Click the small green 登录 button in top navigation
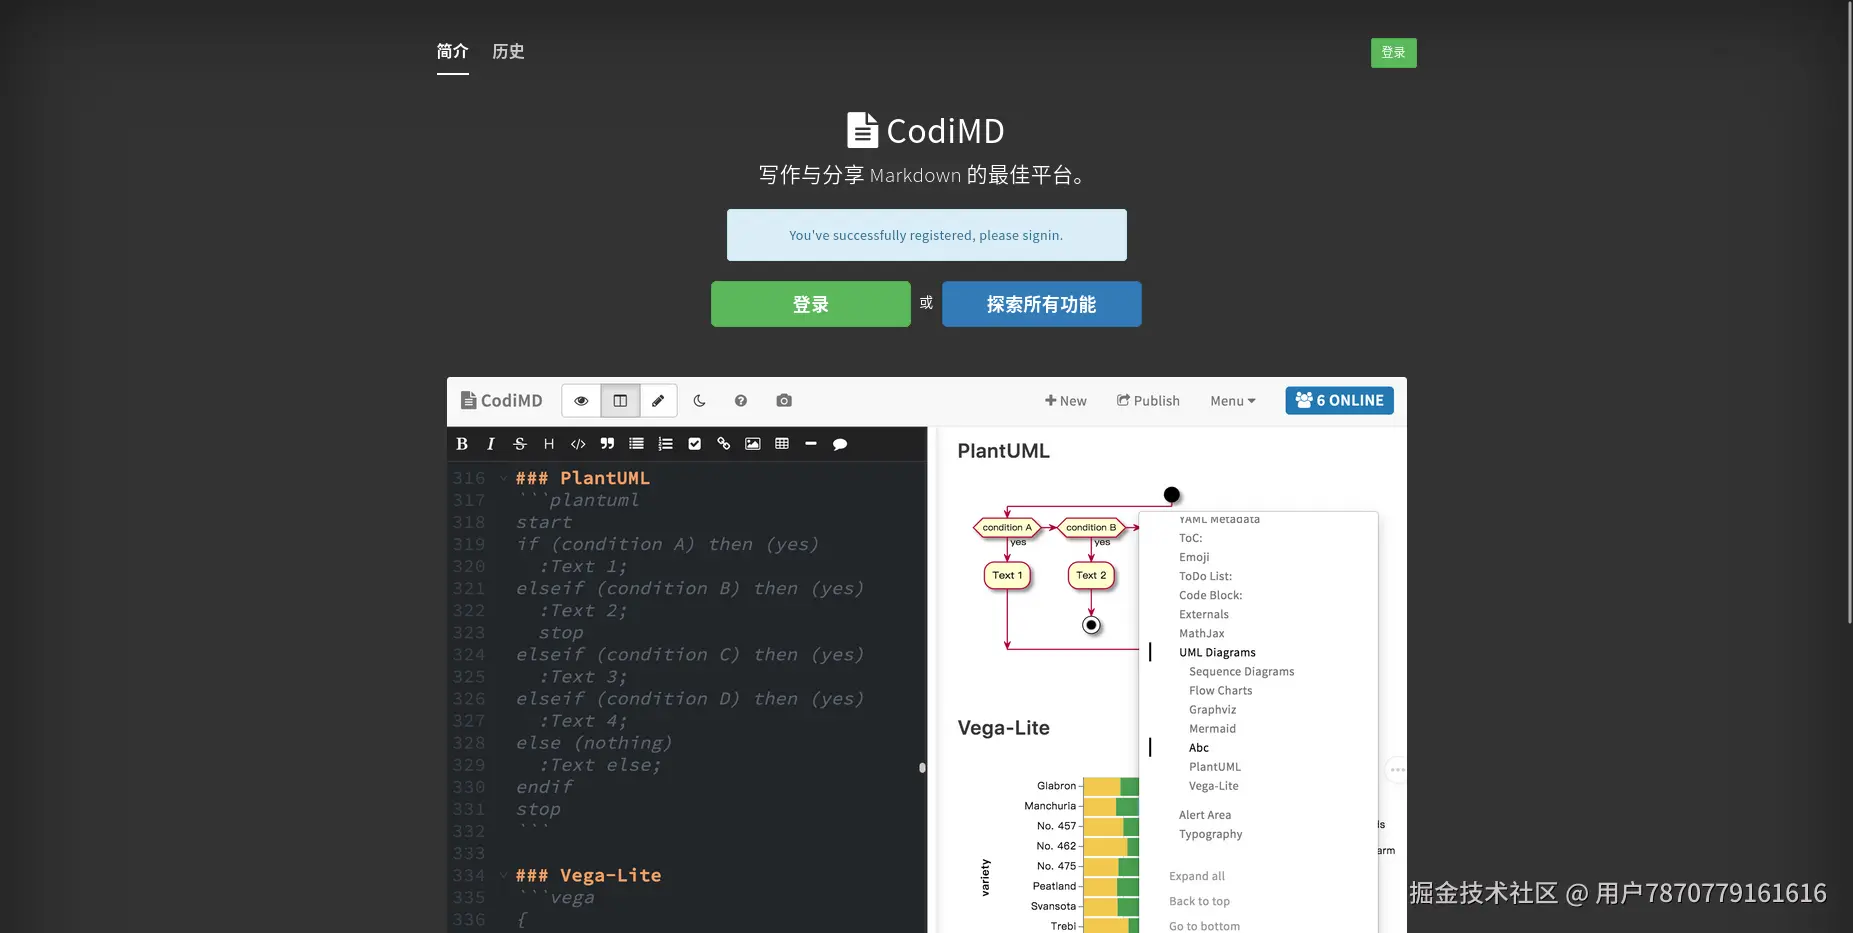 click(x=1394, y=53)
